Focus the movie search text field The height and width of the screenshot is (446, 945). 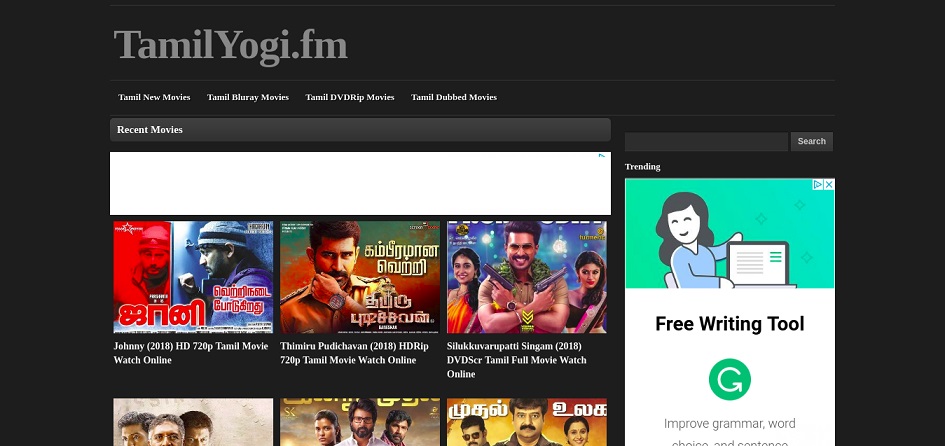(x=706, y=142)
